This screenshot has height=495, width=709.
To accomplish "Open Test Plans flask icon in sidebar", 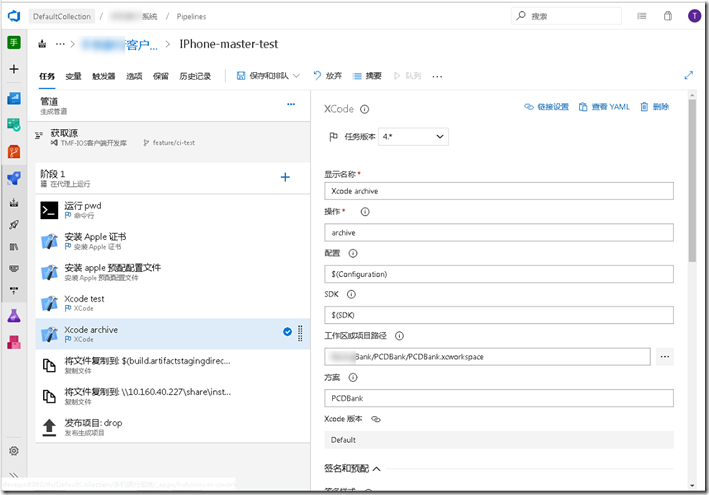I will pos(14,315).
